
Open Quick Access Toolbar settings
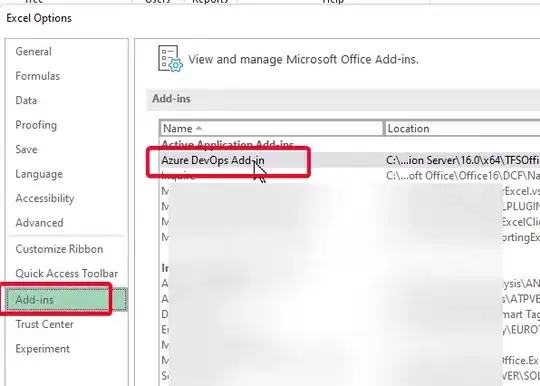point(67,273)
